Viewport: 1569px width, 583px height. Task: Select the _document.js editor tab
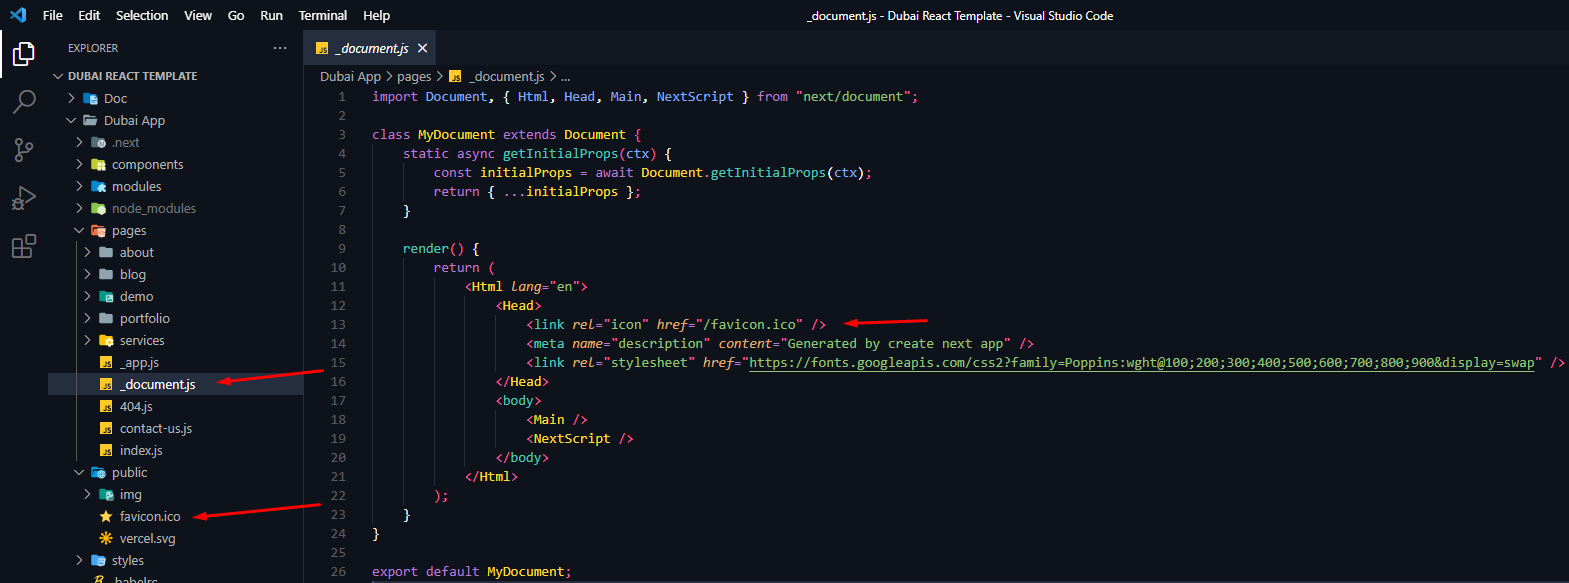coord(370,48)
